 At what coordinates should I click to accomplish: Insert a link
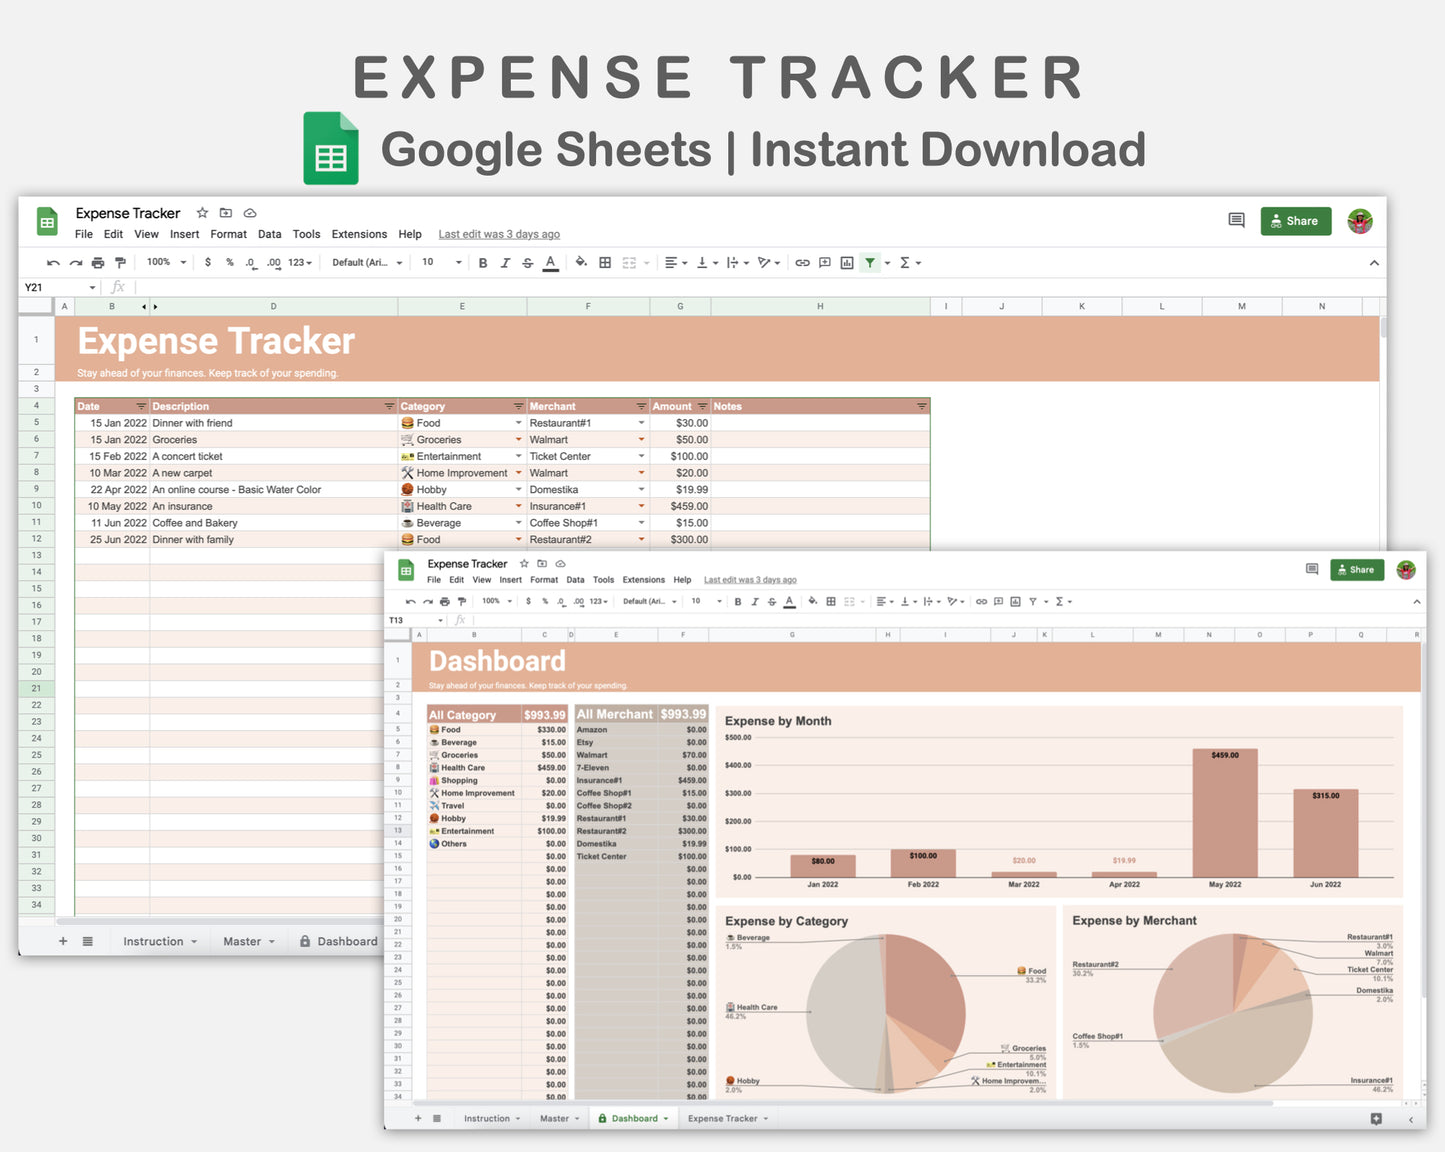tap(802, 262)
